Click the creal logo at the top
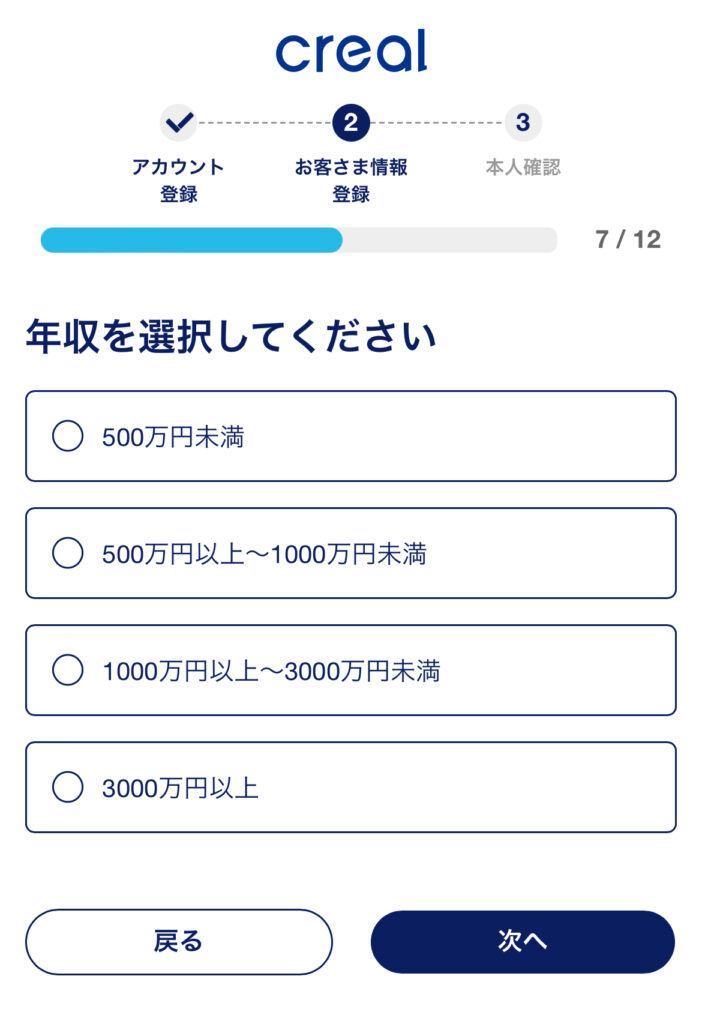 point(351,55)
